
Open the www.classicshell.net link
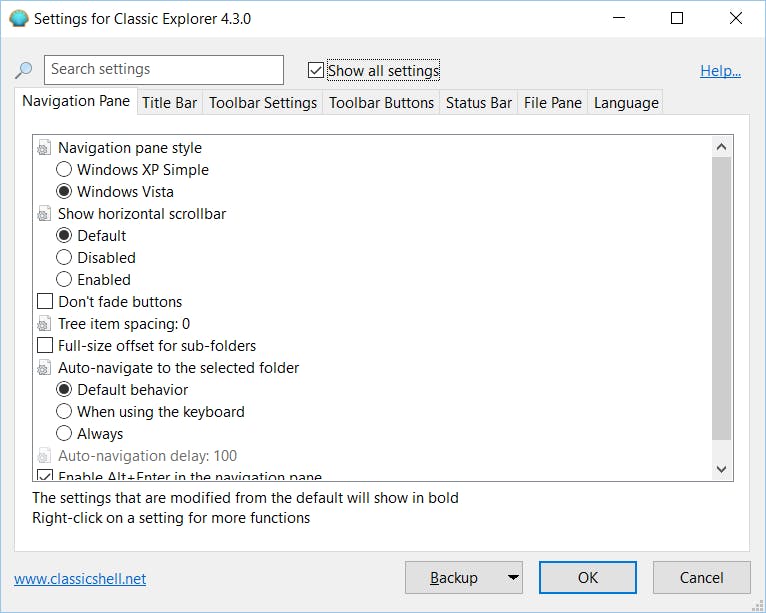click(x=80, y=578)
